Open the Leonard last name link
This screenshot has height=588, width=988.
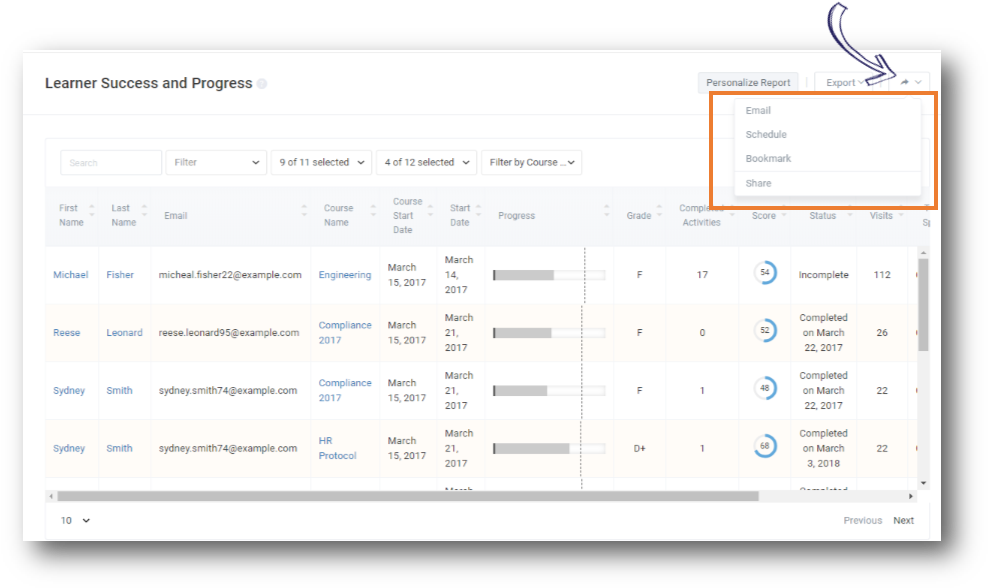pos(124,333)
